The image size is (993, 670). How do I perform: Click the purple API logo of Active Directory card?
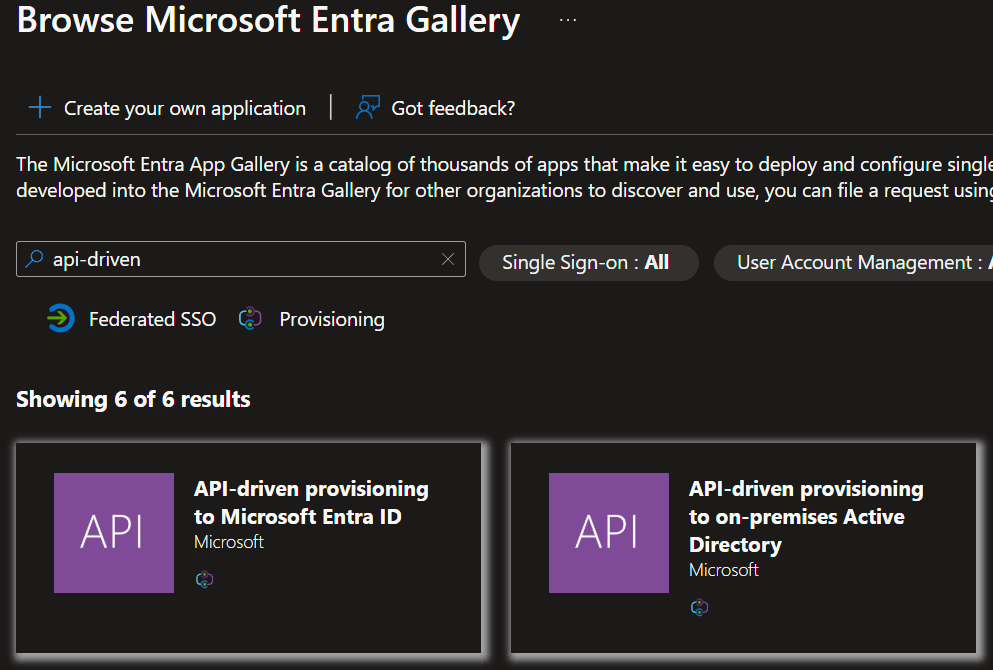609,533
